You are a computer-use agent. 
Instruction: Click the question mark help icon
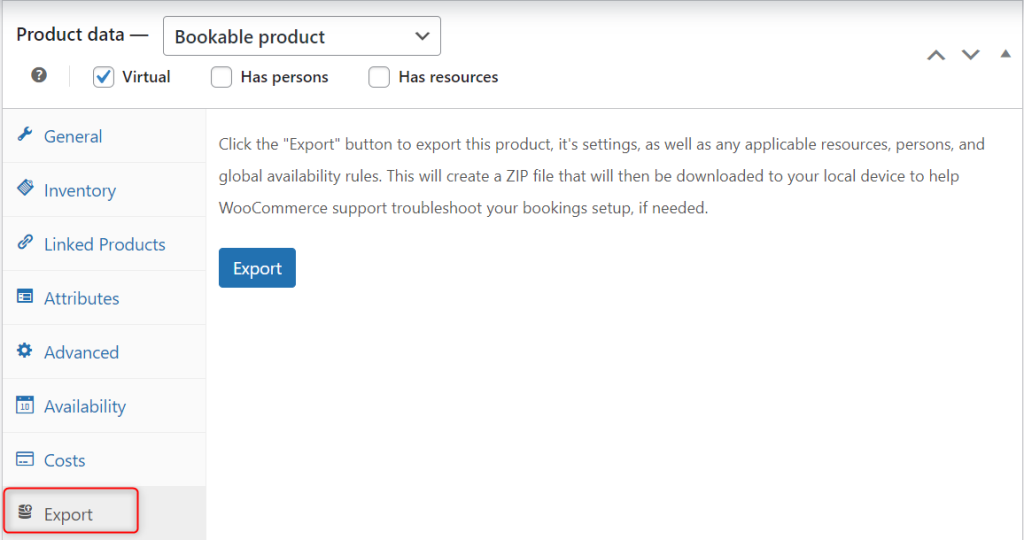coord(39,76)
